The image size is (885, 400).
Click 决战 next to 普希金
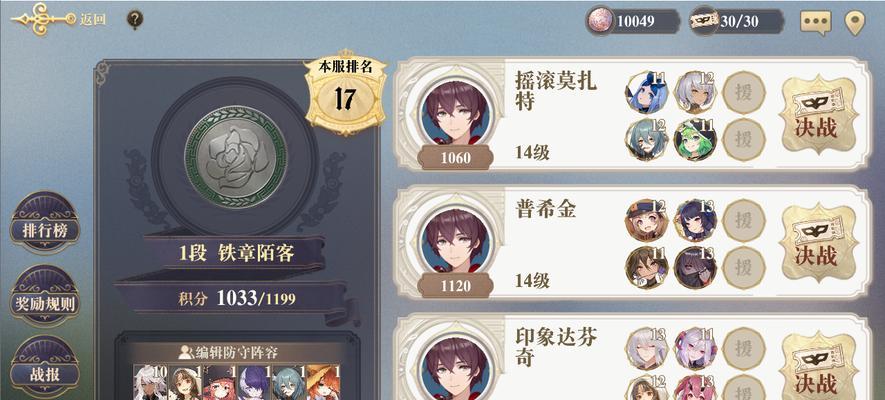click(816, 243)
